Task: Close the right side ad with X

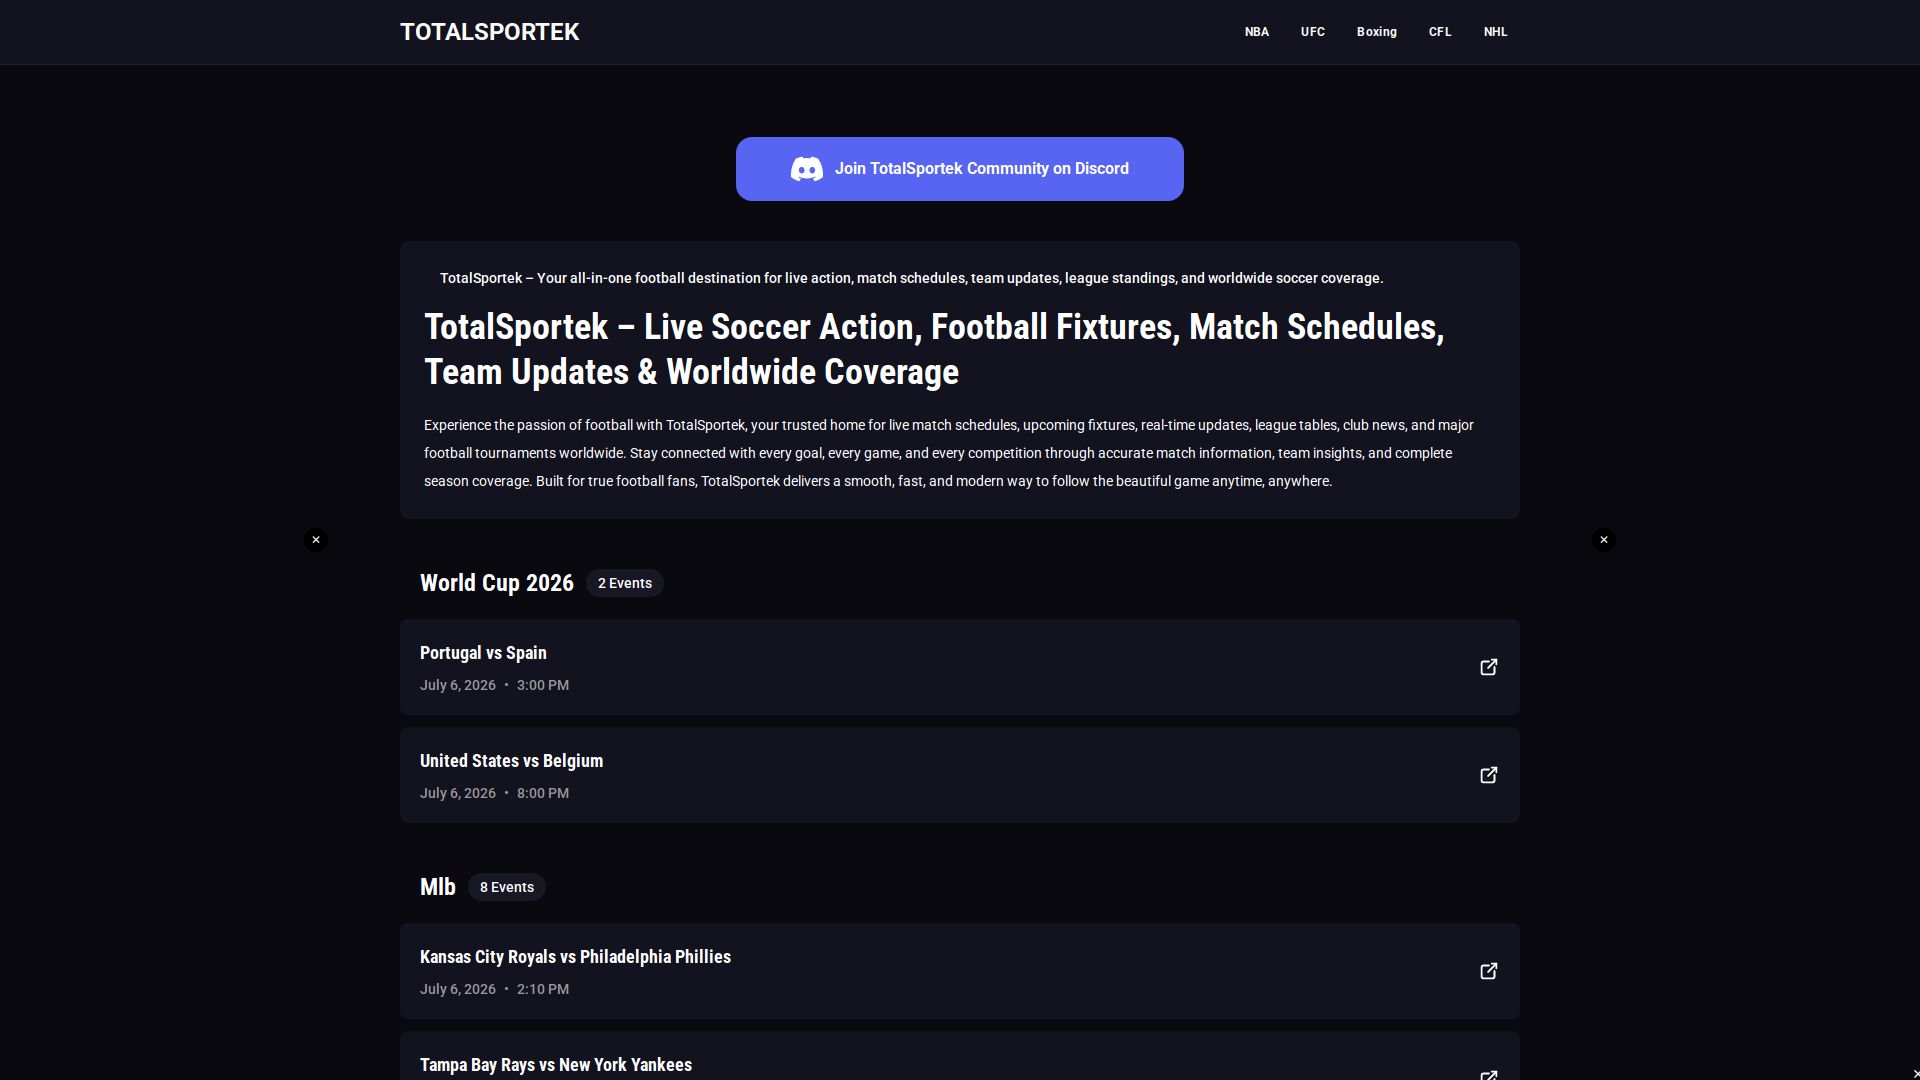Action: tap(1604, 540)
